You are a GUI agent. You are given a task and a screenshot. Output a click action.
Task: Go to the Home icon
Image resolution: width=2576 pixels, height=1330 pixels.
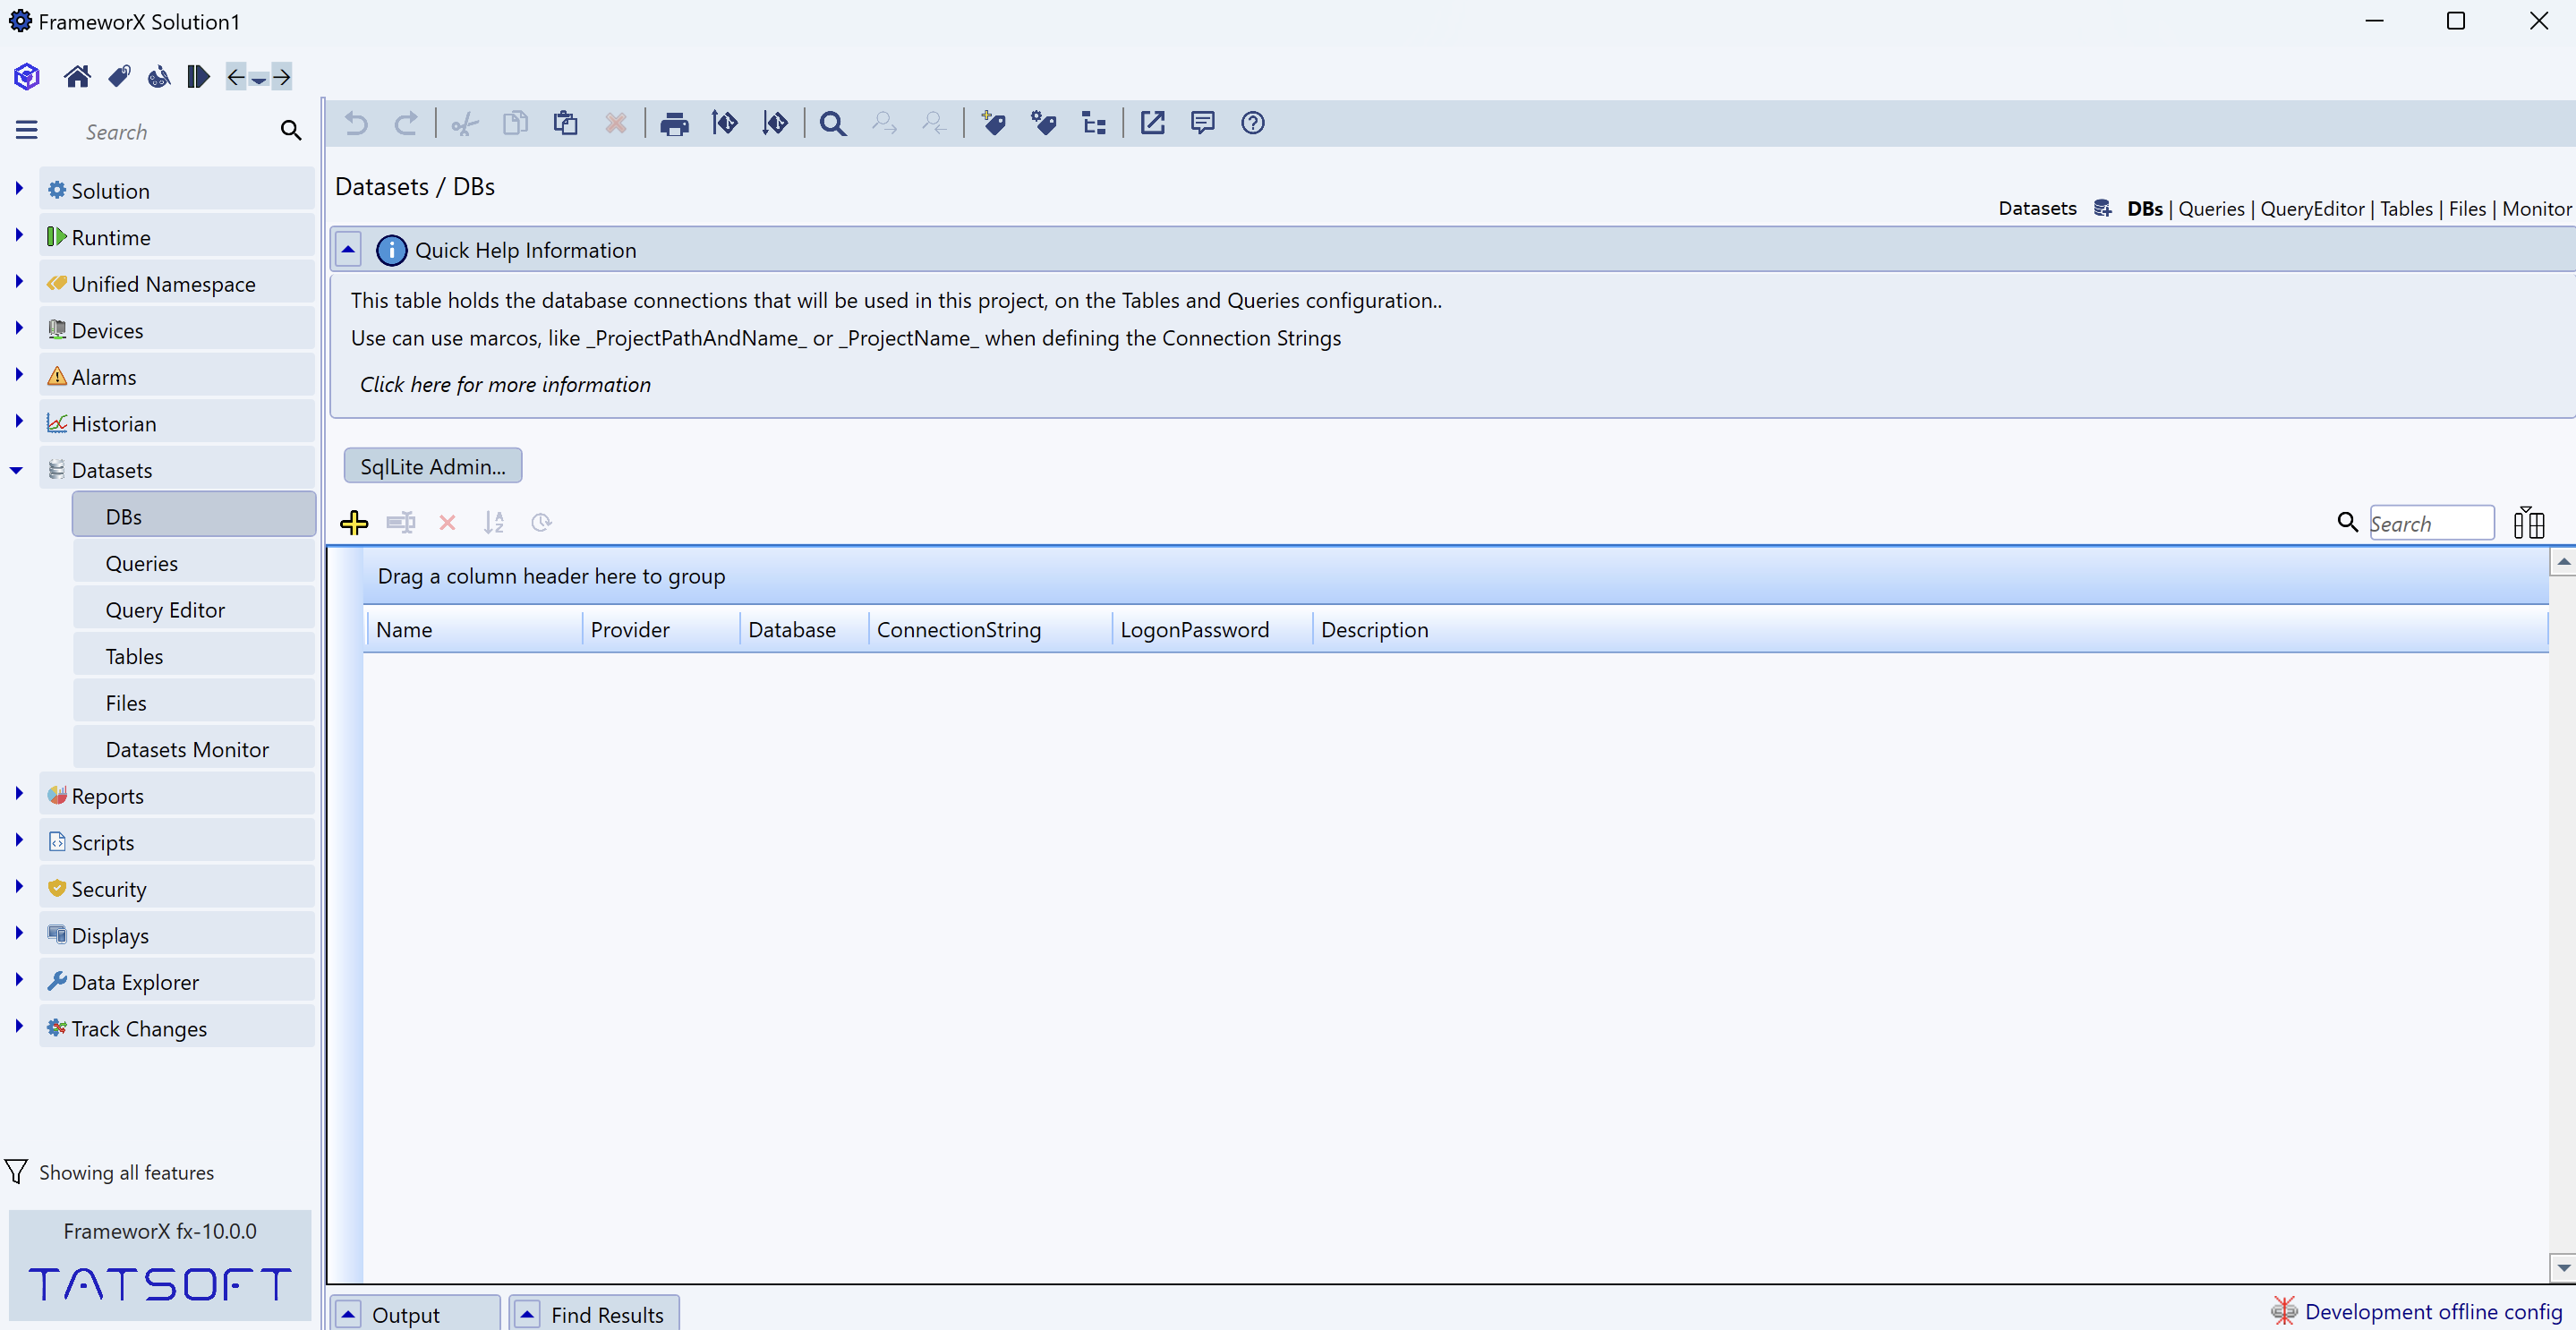pyautogui.click(x=77, y=76)
